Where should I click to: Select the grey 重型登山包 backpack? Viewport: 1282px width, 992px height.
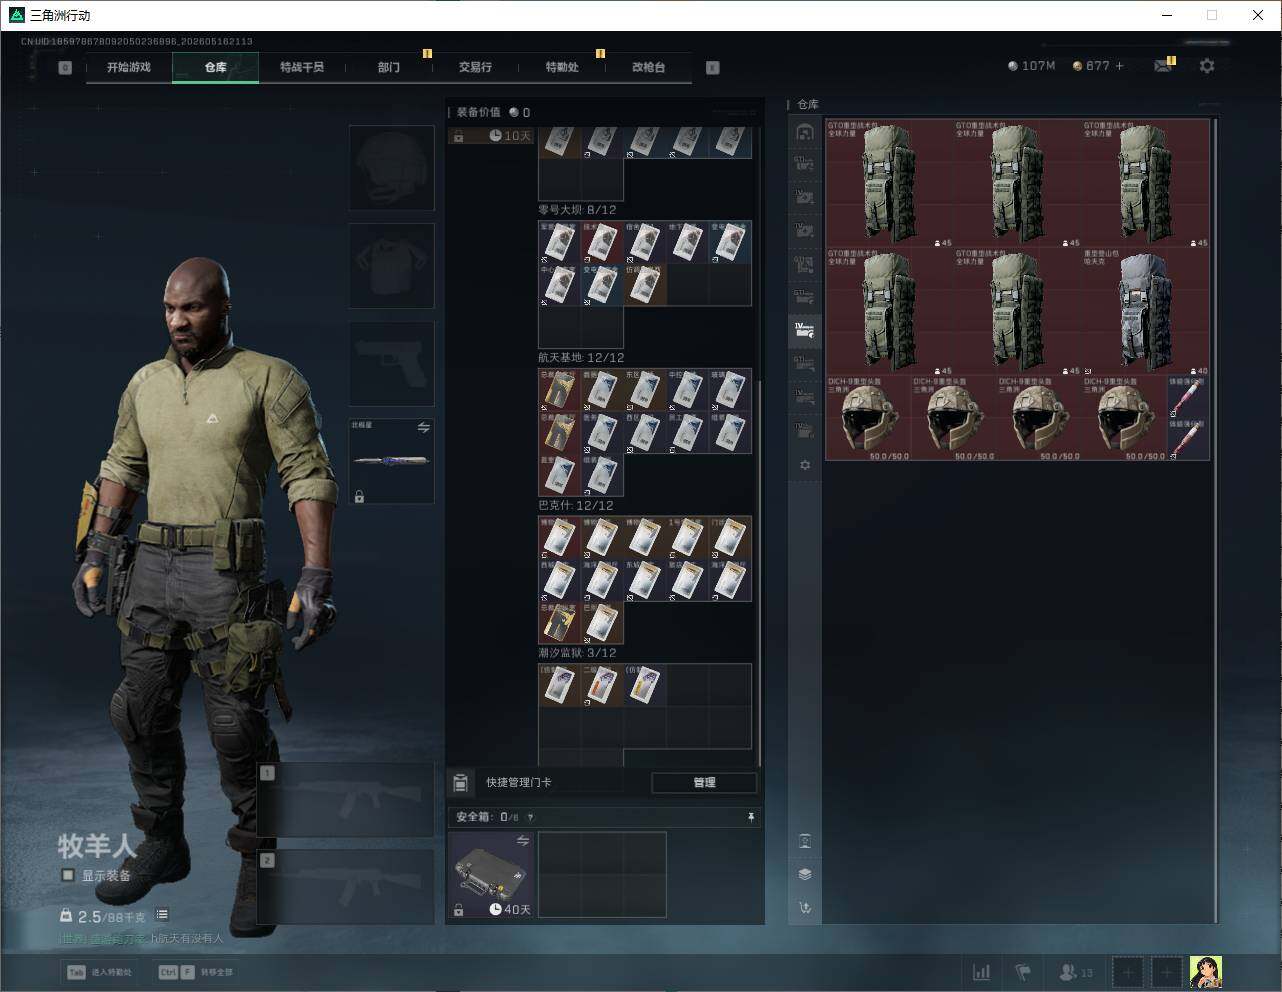click(1146, 311)
